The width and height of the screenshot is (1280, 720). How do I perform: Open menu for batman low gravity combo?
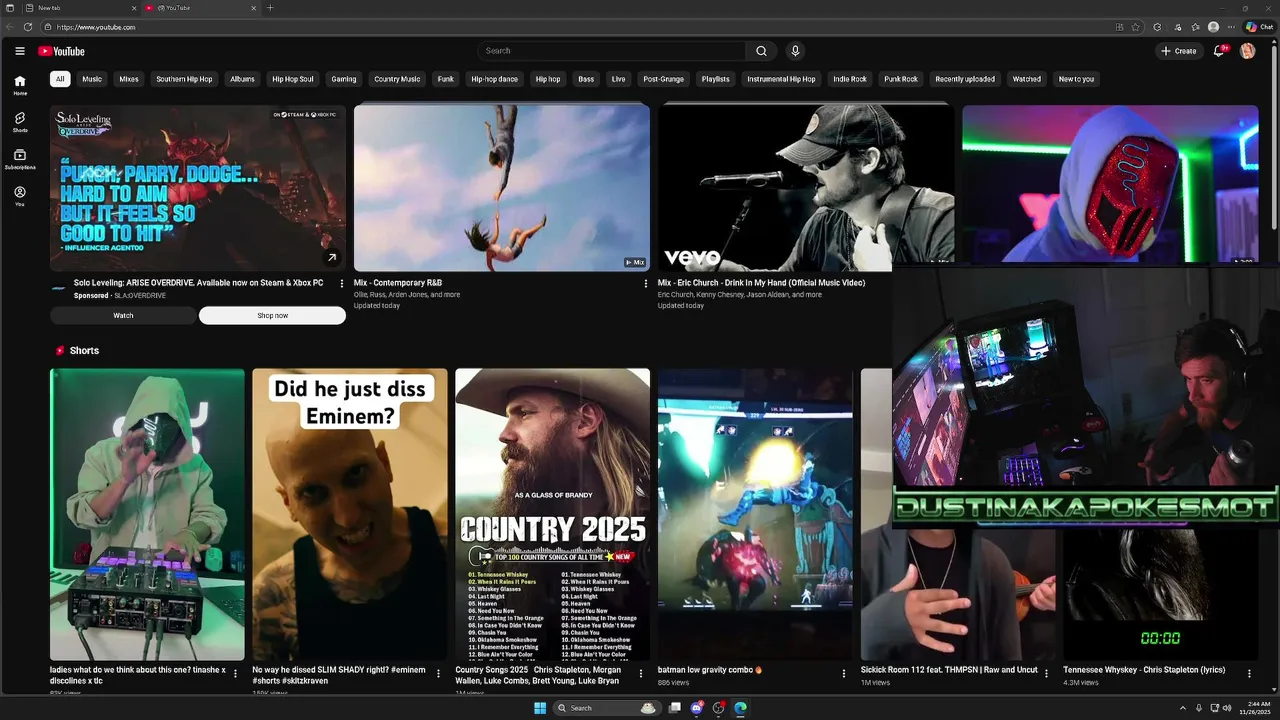[x=844, y=674]
